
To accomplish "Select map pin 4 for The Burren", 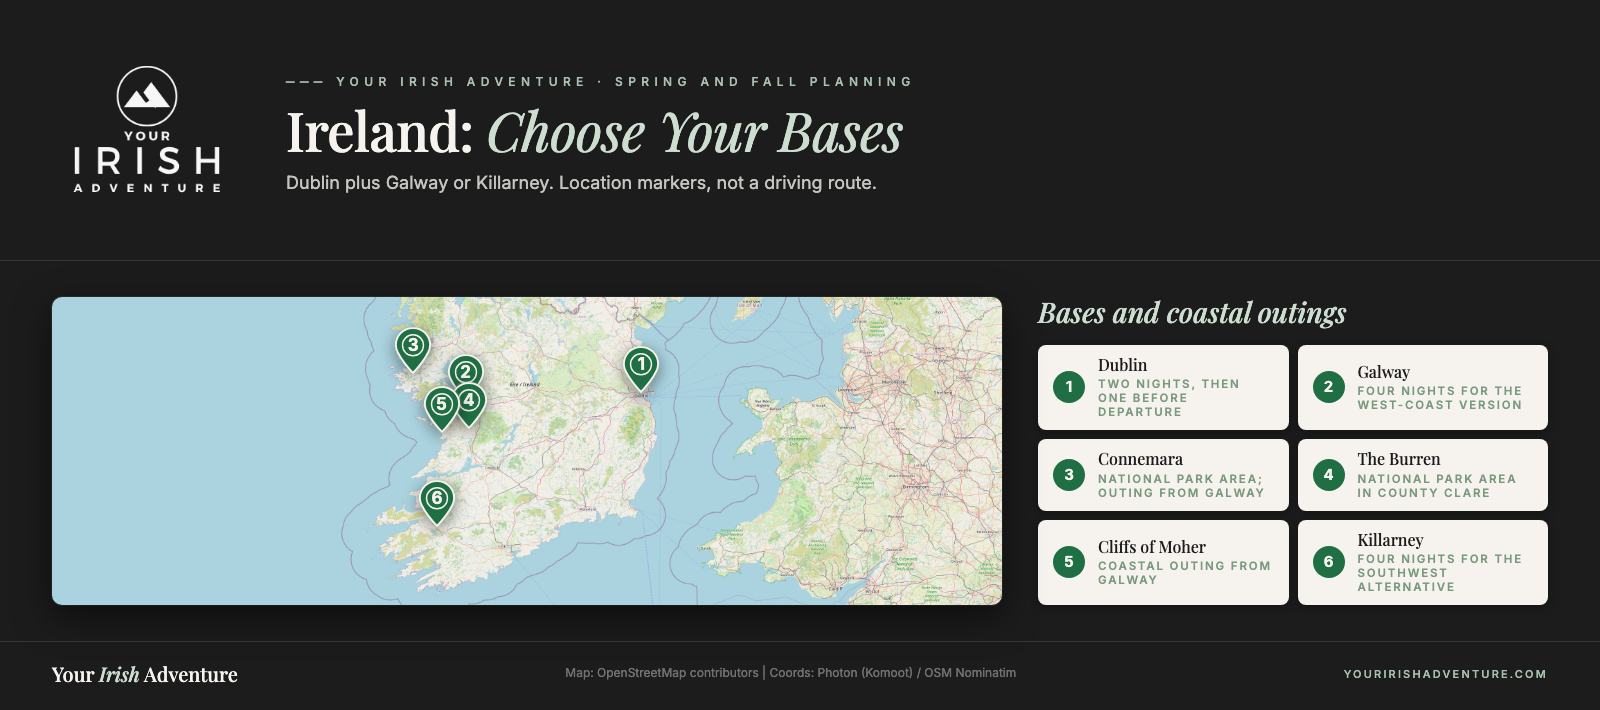I will click(x=469, y=403).
